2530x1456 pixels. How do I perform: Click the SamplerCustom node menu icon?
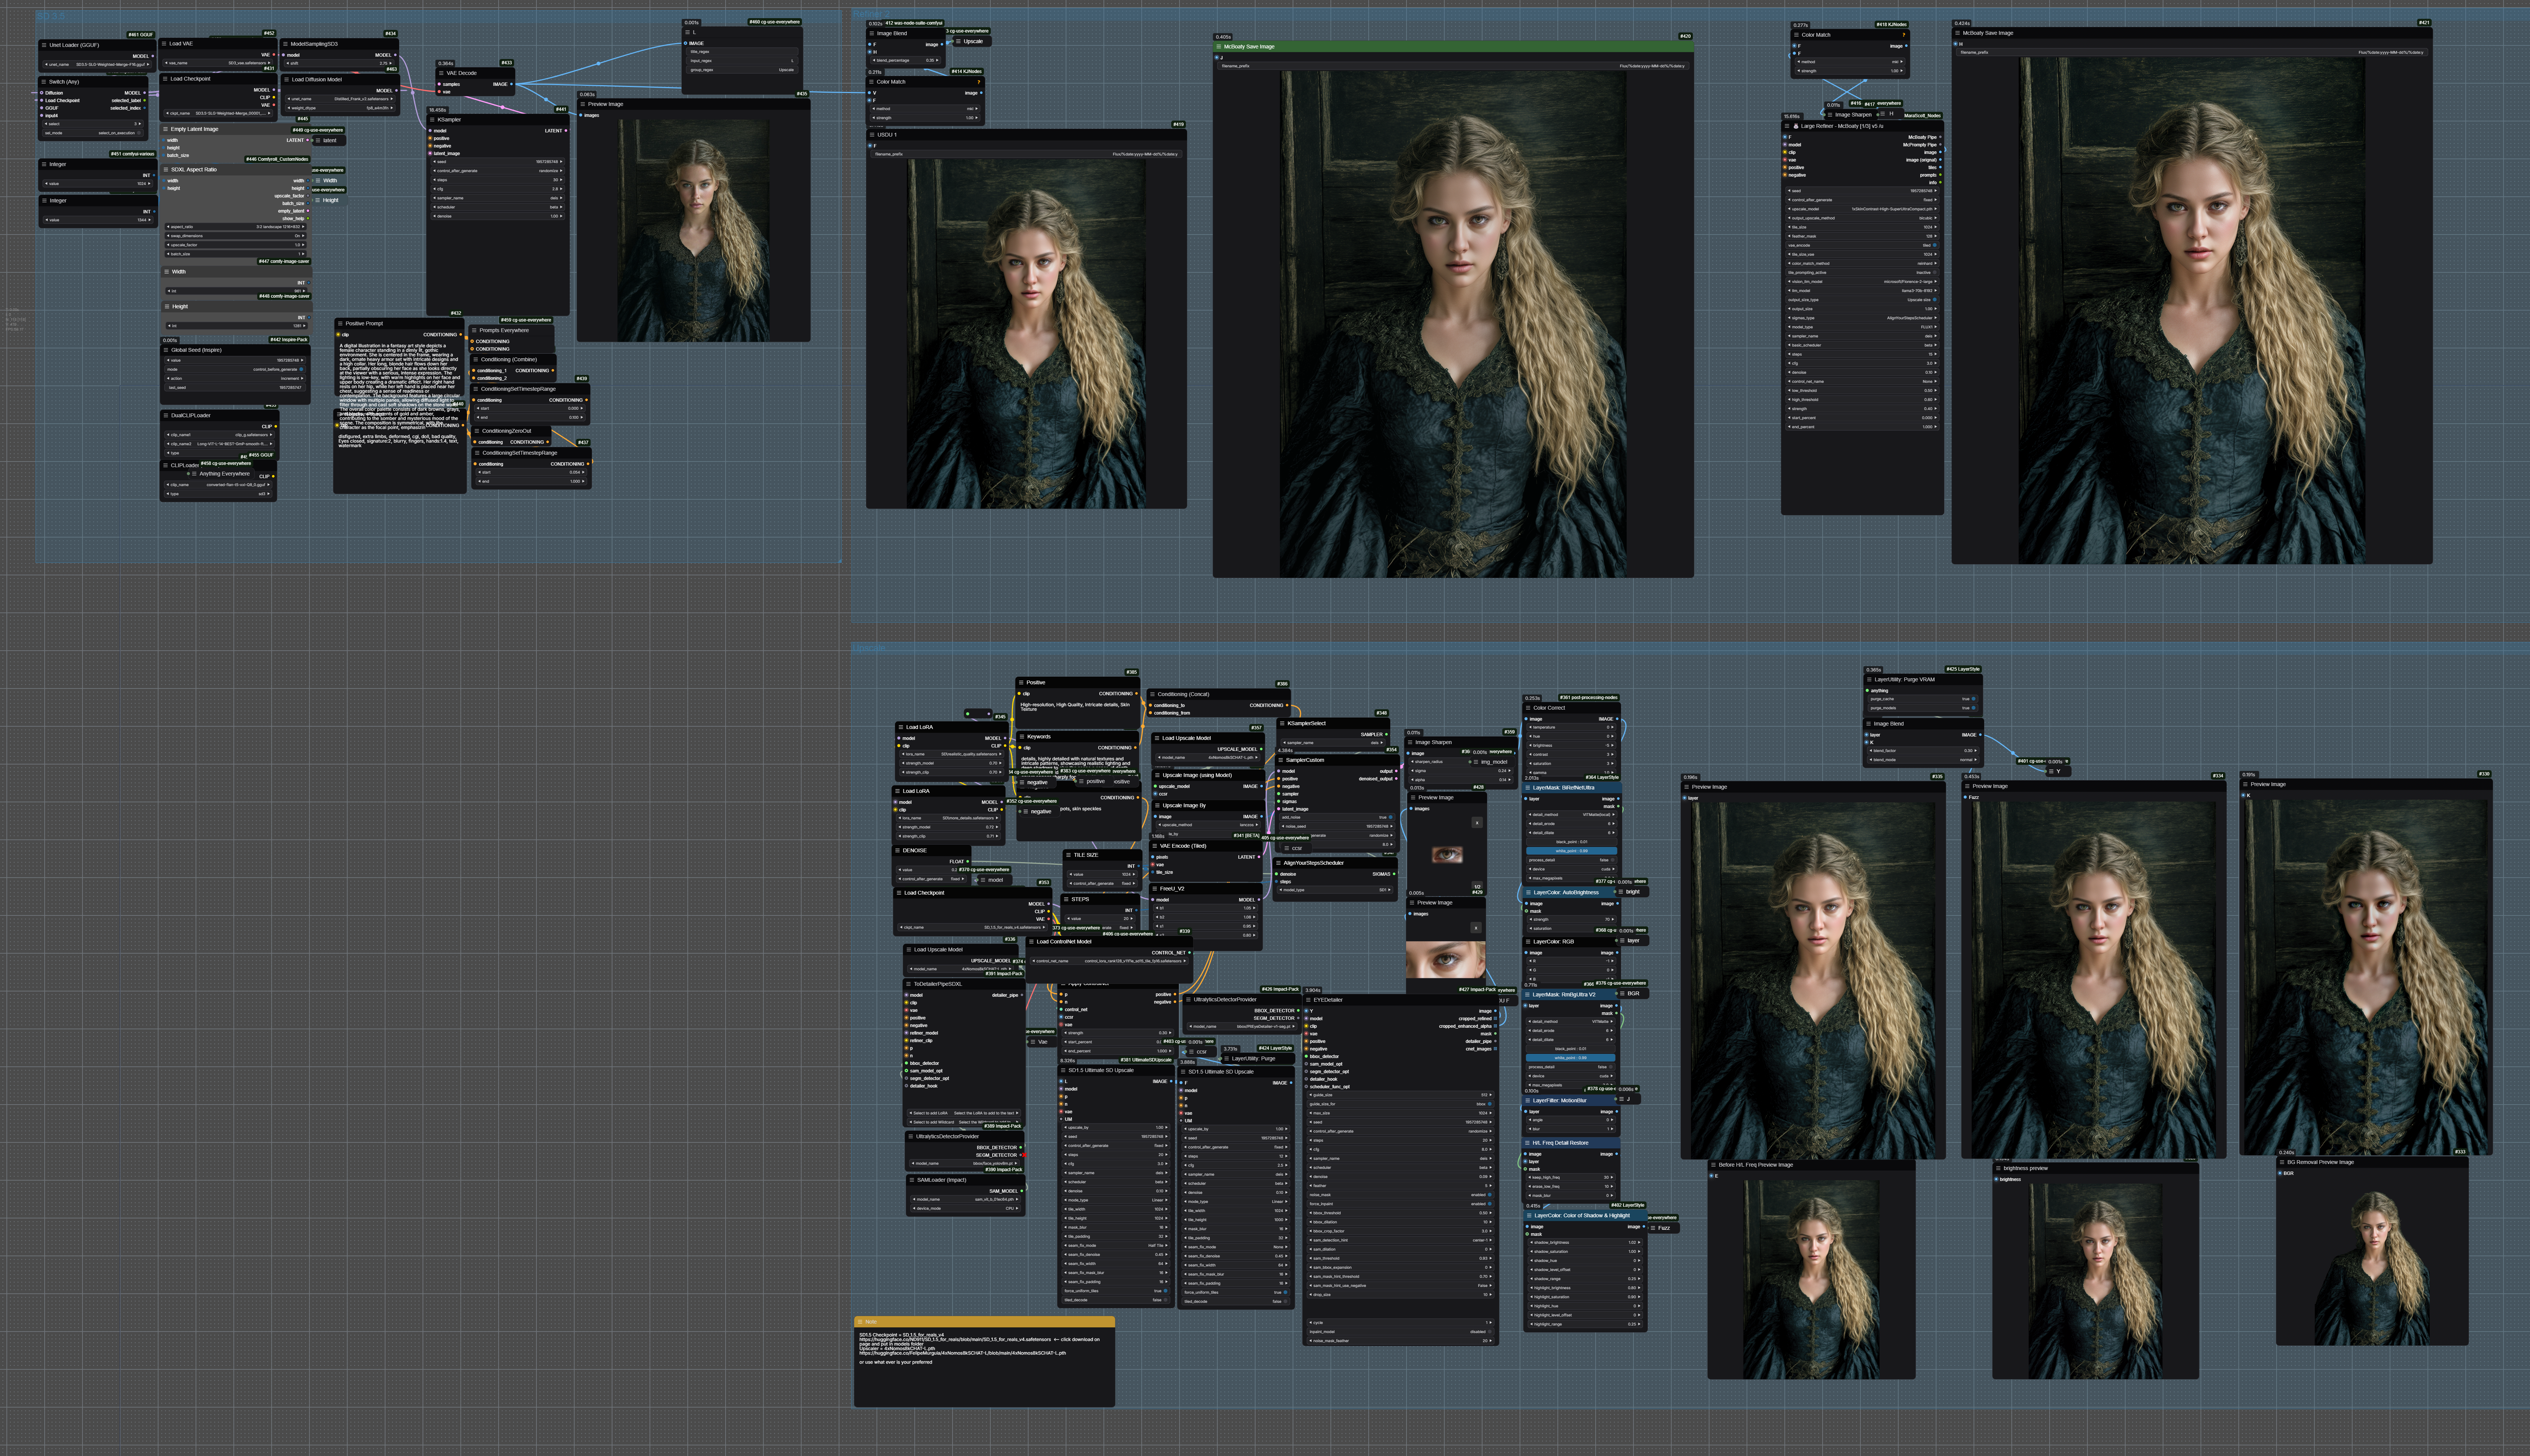tap(1281, 760)
